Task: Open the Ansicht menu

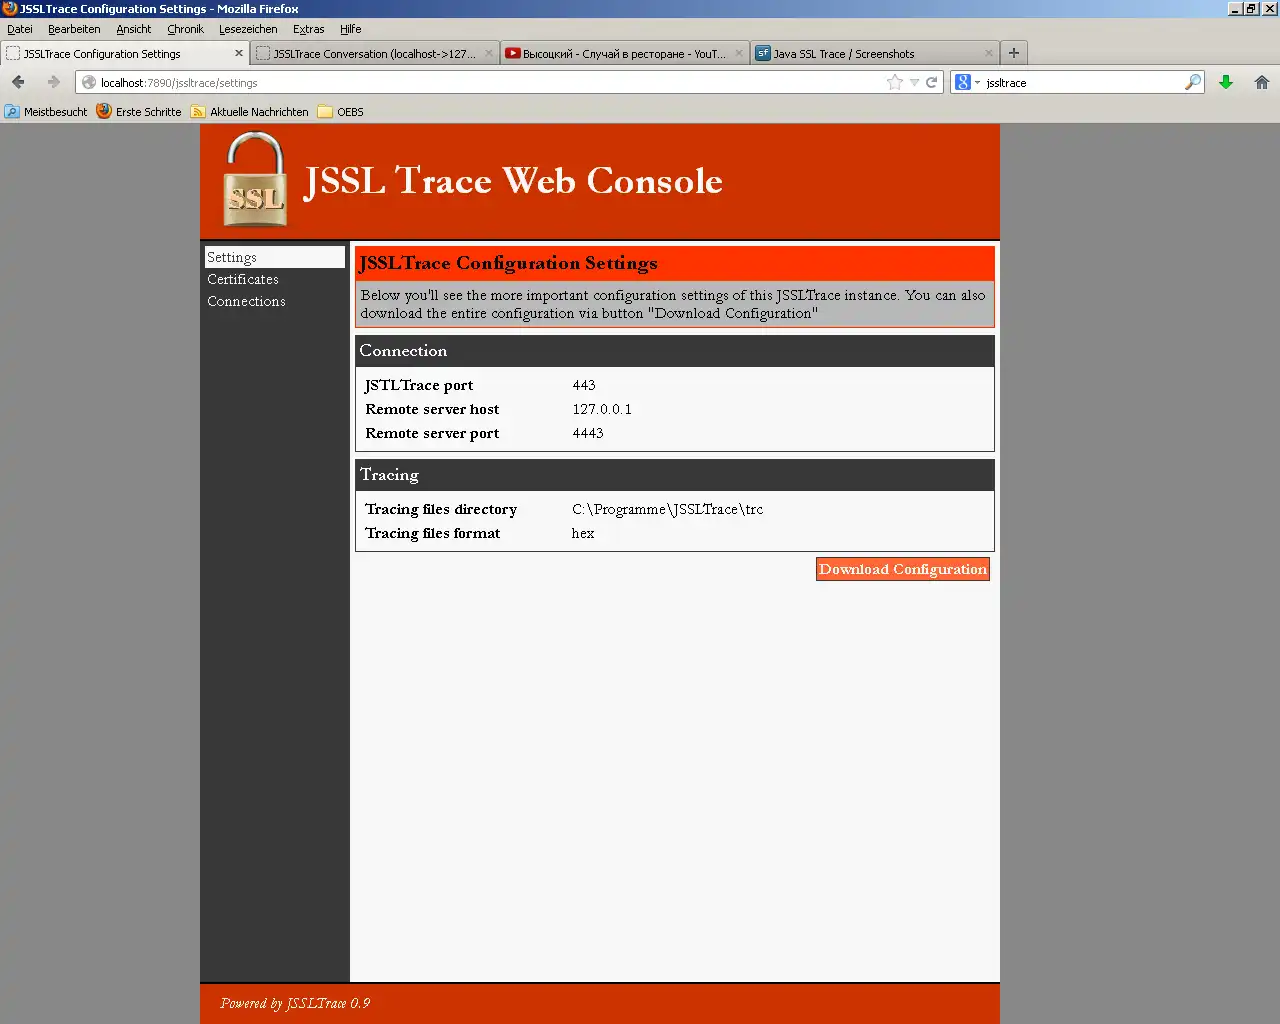Action: [133, 29]
